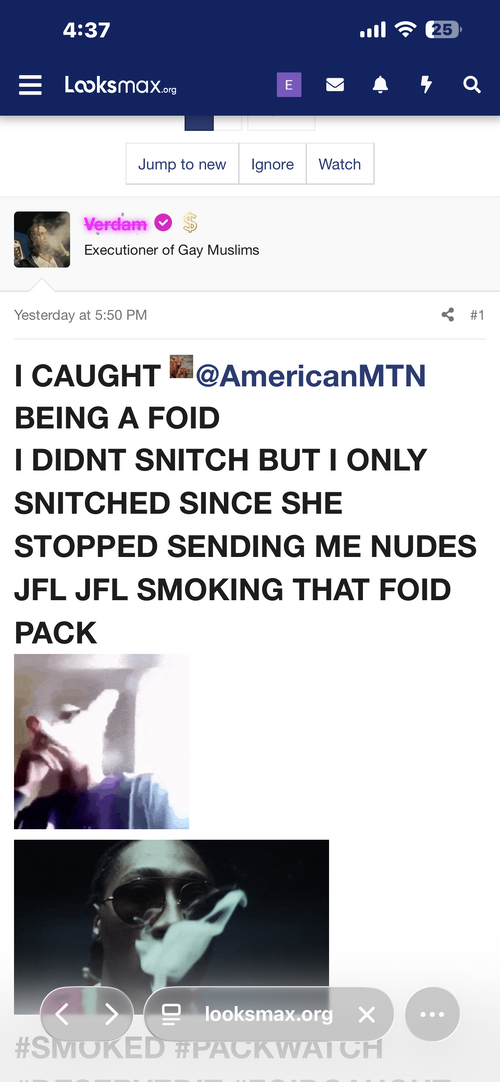500x1082 pixels.
Task: Tap Verdam's avatar thumbnail
Action: pyautogui.click(x=42, y=239)
